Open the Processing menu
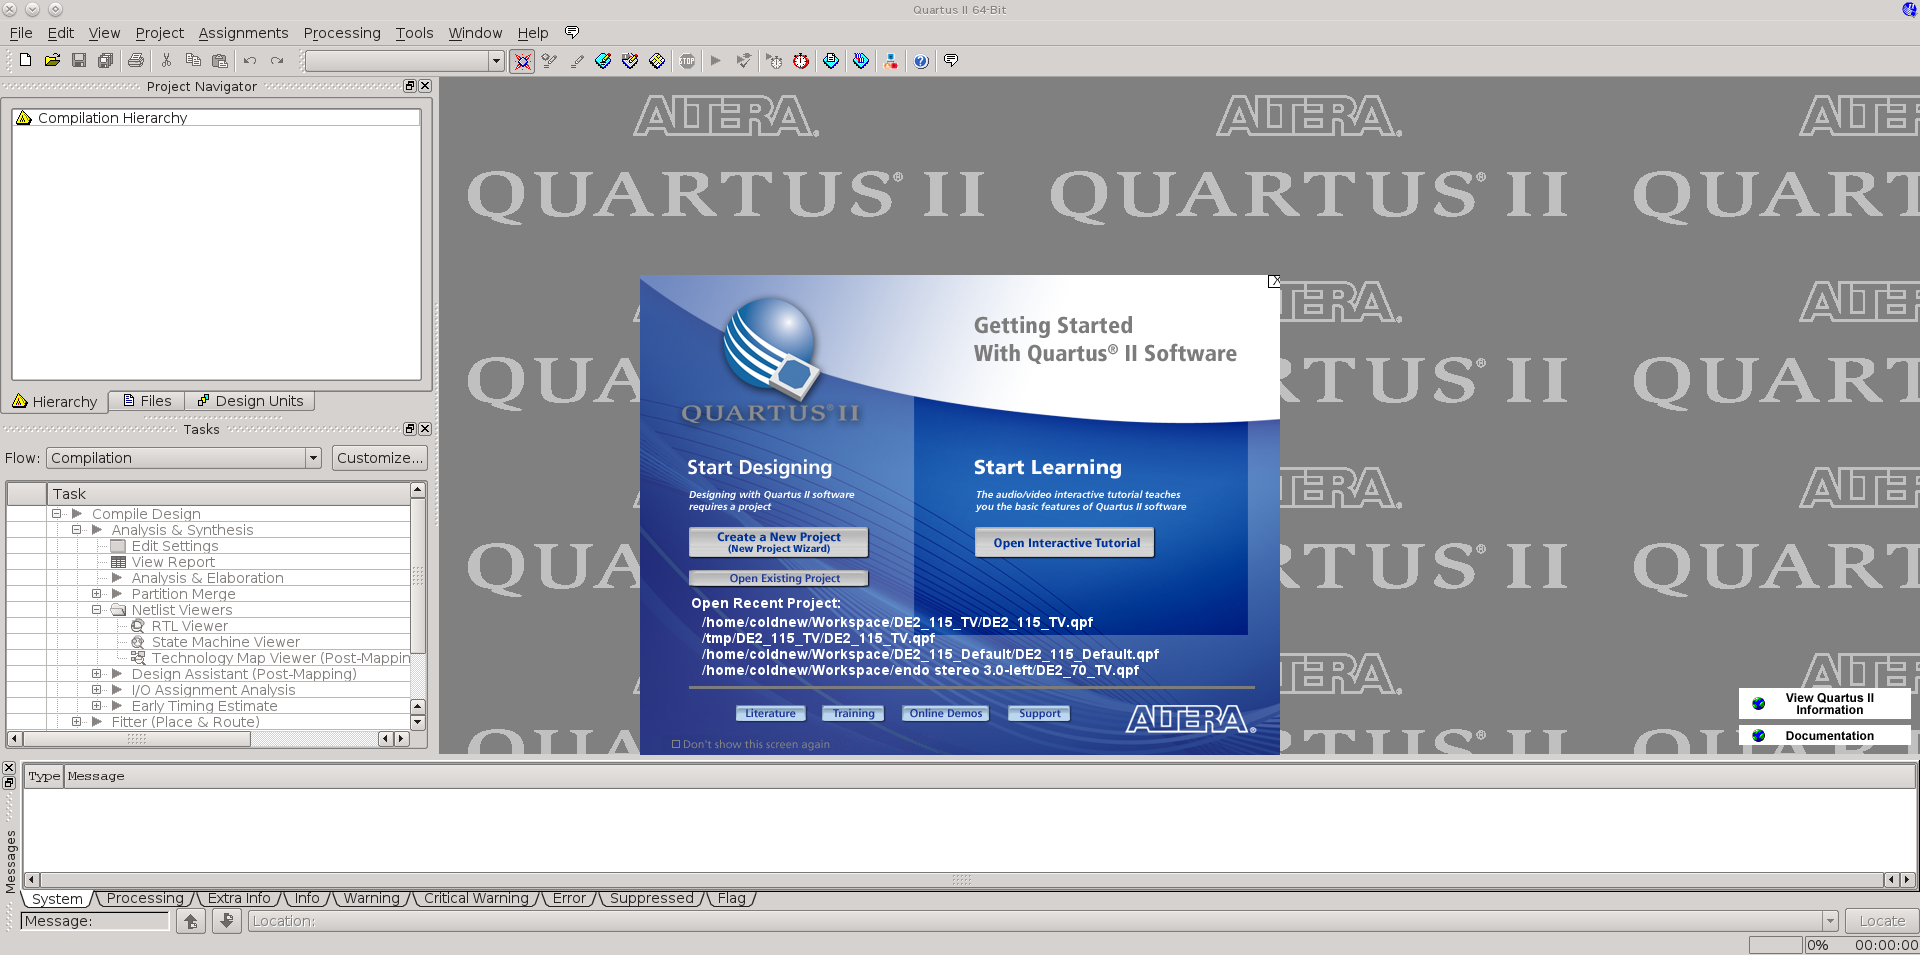1920x955 pixels. click(x=342, y=33)
